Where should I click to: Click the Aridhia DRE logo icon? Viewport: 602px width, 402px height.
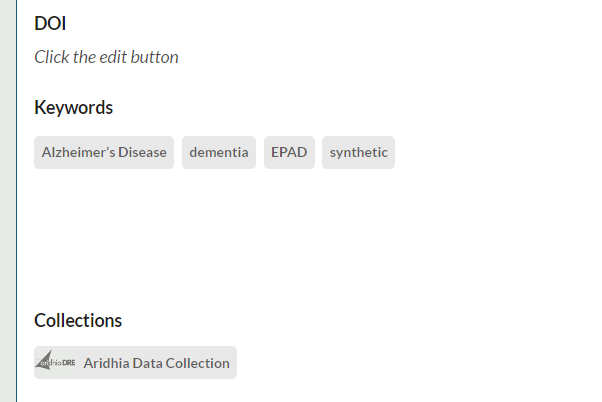click(55, 362)
